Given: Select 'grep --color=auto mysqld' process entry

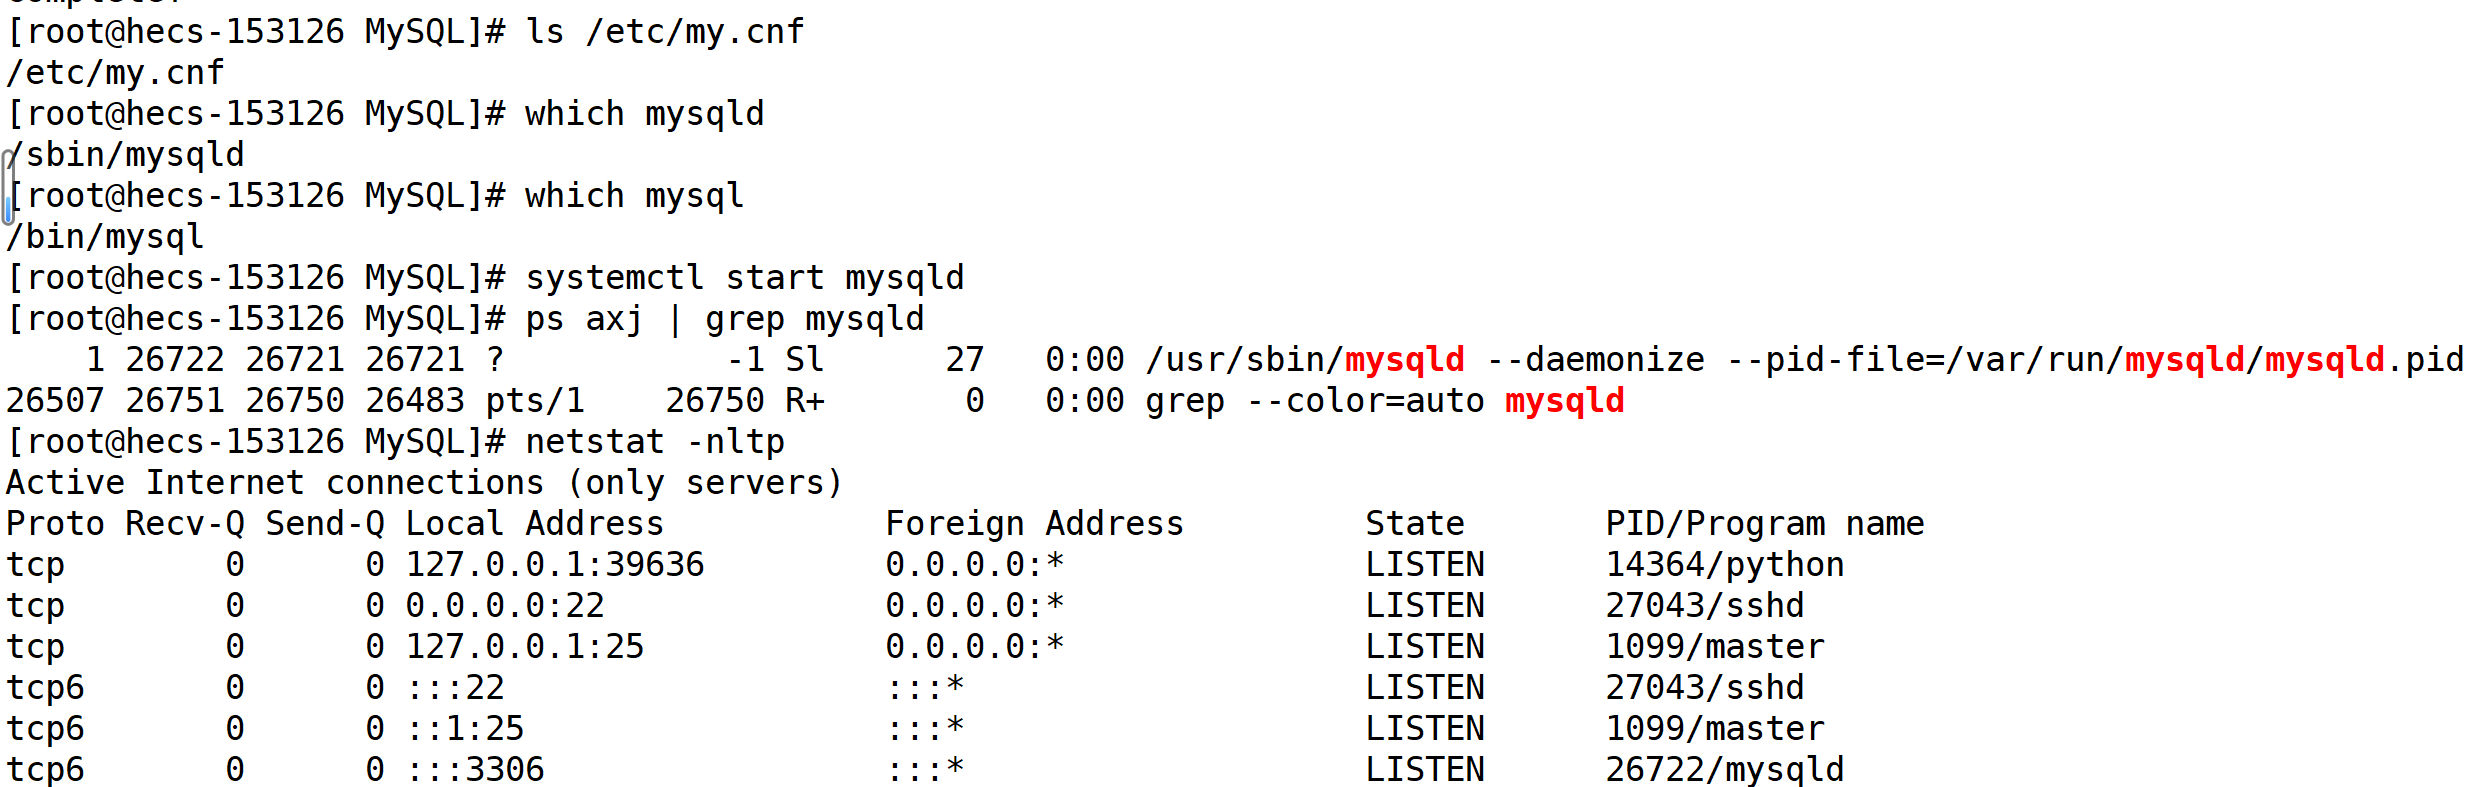Looking at the screenshot, I should point(1385,401).
